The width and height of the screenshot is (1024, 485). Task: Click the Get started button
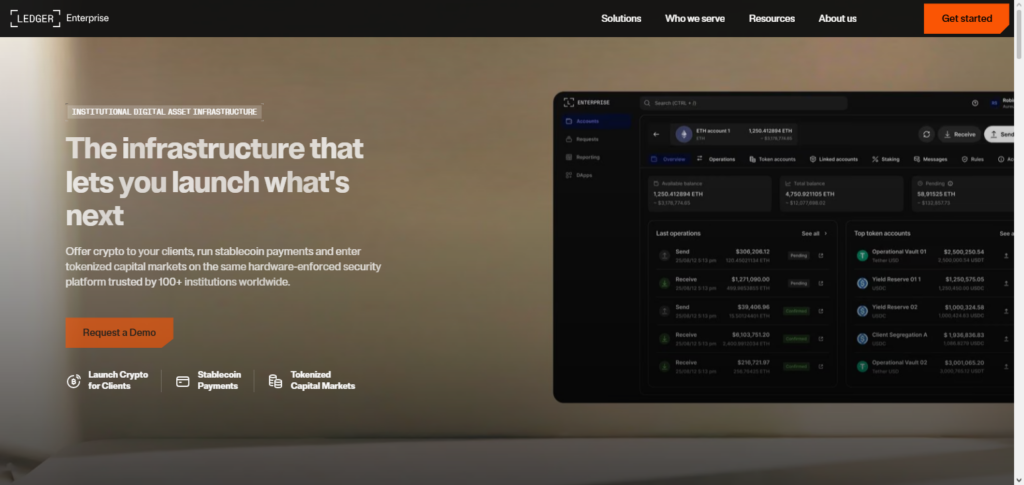tap(967, 18)
